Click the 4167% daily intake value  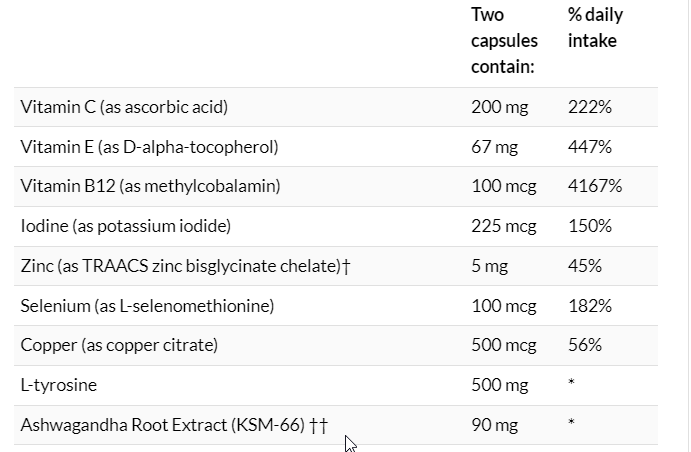coord(594,186)
